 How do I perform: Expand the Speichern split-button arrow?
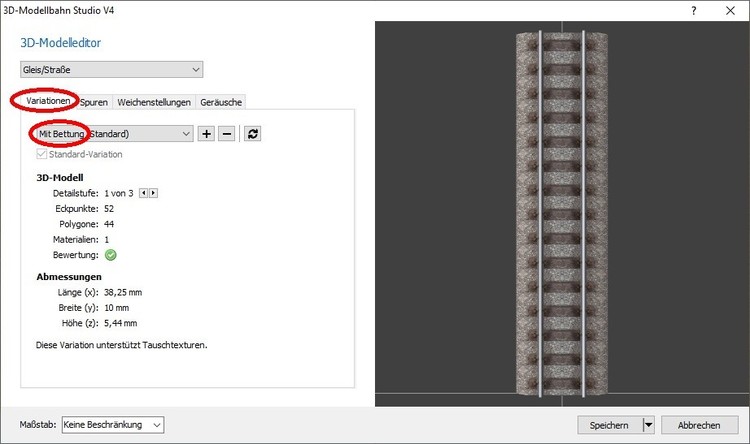click(648, 425)
